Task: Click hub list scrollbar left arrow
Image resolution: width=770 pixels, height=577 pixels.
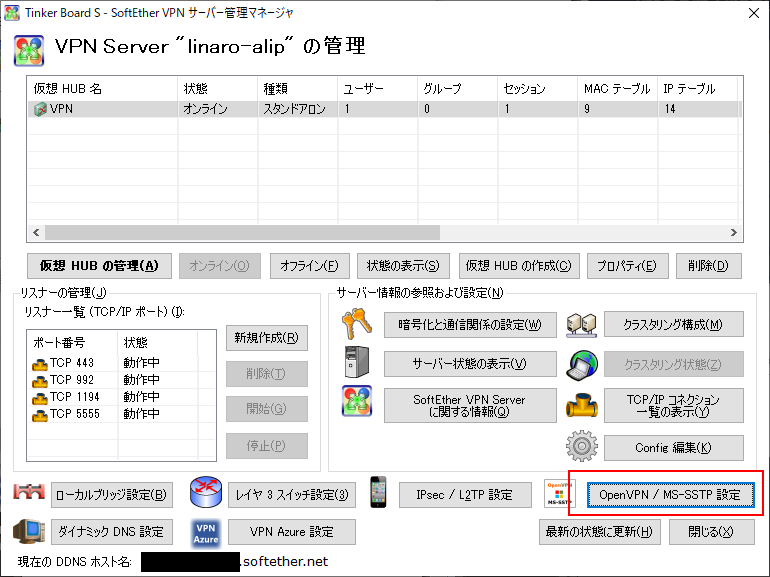Action: click(x=36, y=233)
